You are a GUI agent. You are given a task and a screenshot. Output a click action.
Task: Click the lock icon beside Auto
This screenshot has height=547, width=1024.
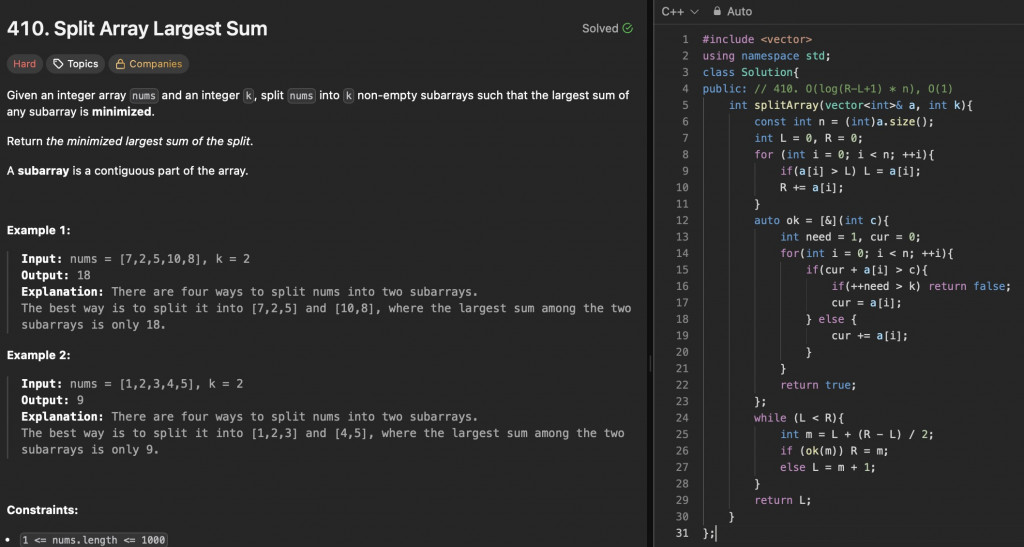pos(717,11)
